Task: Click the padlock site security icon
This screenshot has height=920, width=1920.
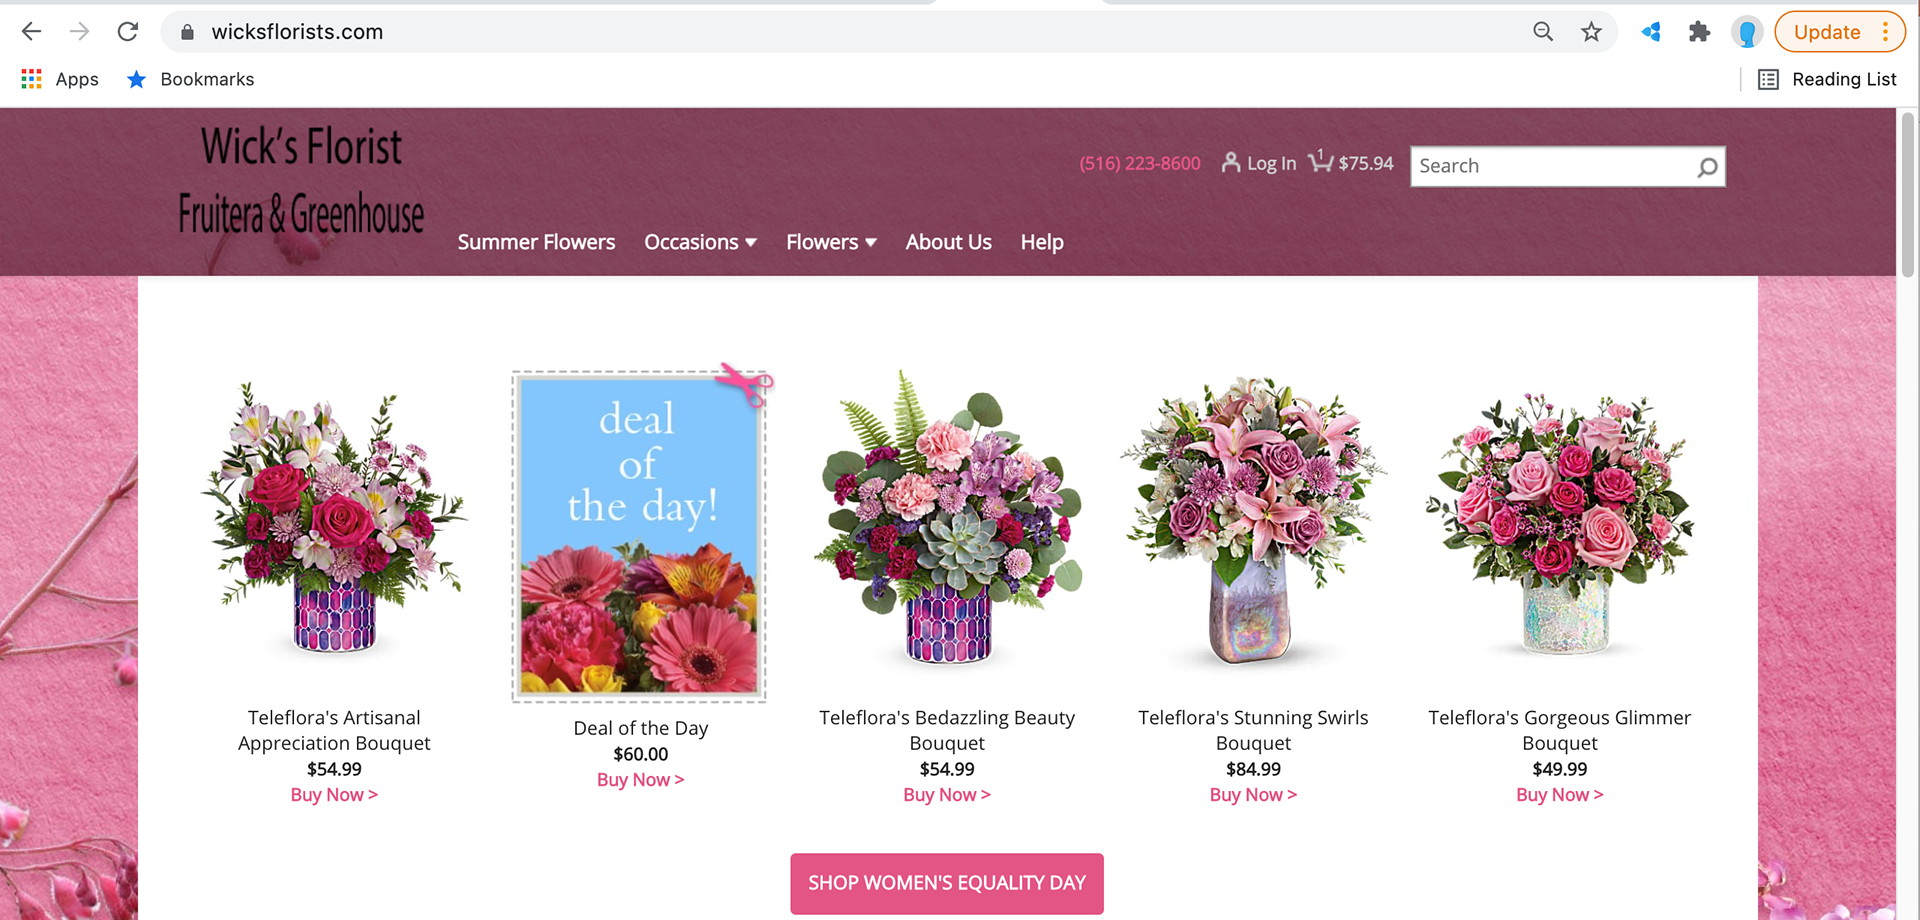Action: coord(187,32)
